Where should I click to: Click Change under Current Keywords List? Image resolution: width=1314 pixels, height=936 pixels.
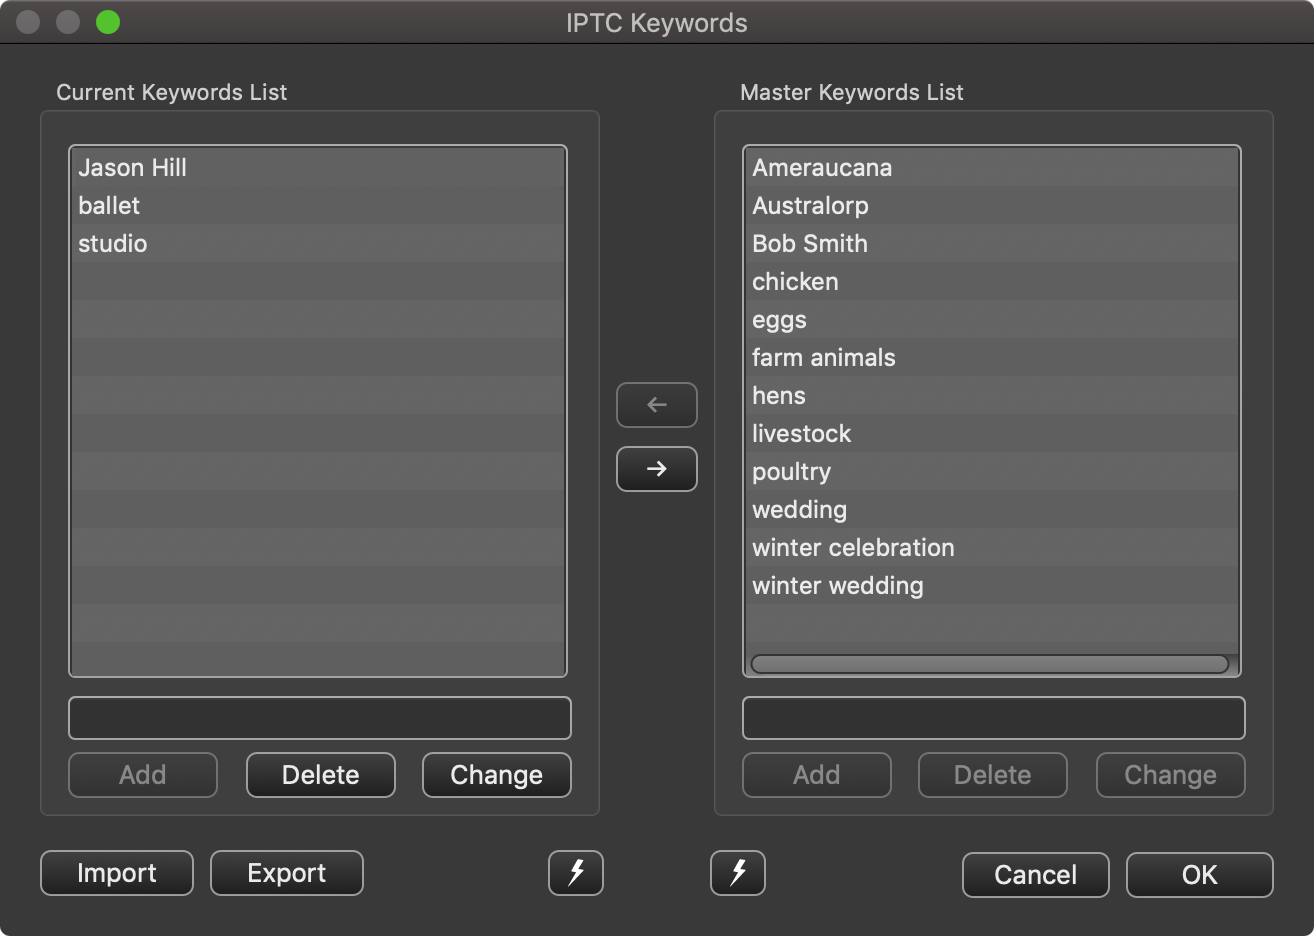tap(497, 775)
